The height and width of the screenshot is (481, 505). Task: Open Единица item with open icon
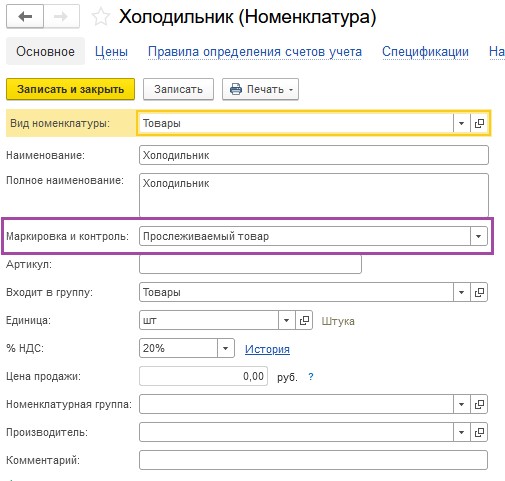coord(304,320)
